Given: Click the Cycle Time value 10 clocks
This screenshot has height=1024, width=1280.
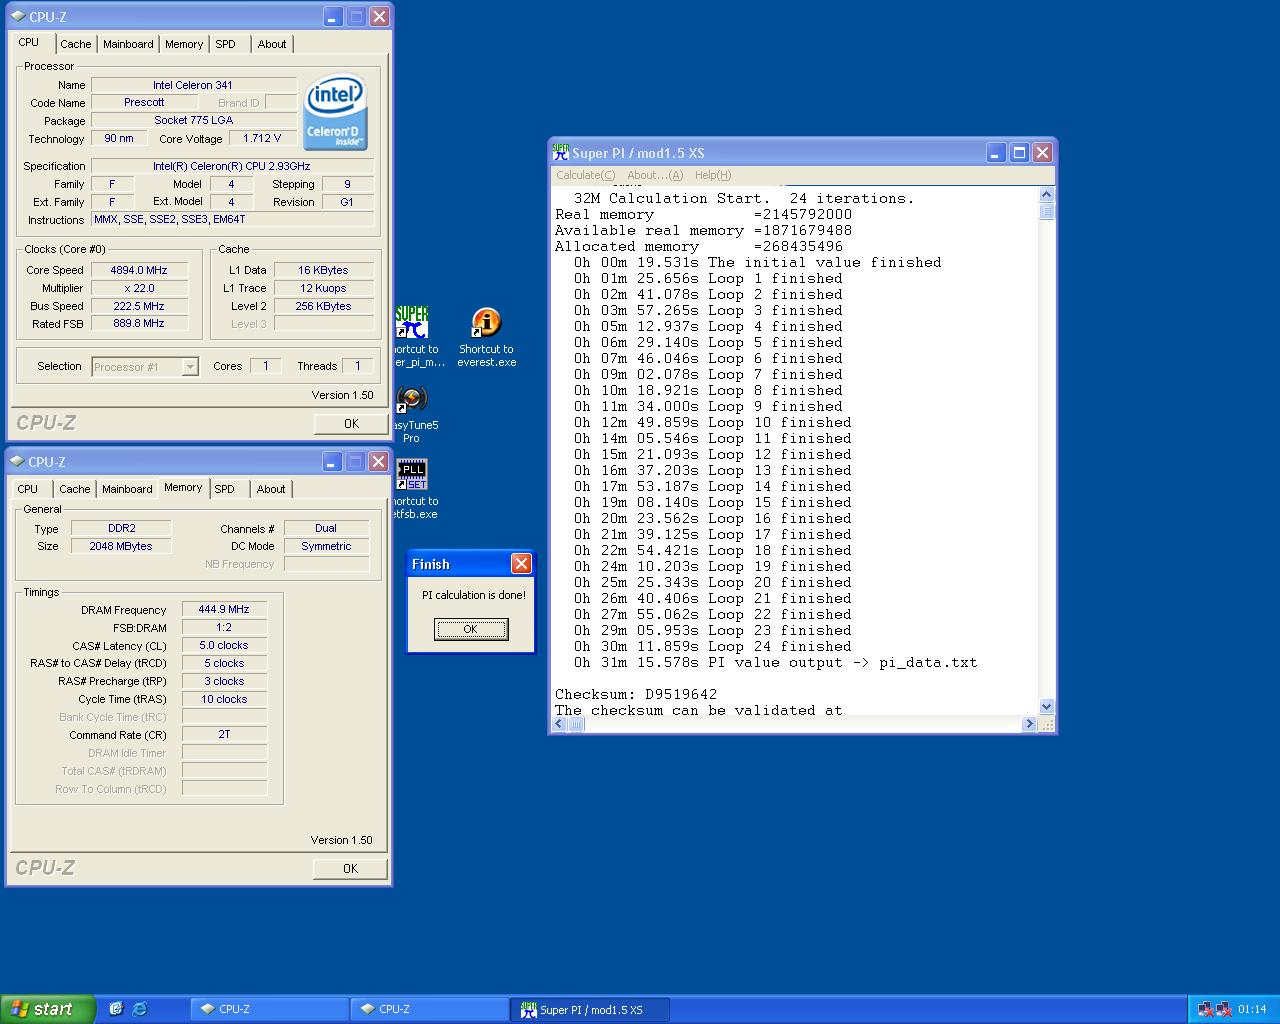Looking at the screenshot, I should [224, 699].
